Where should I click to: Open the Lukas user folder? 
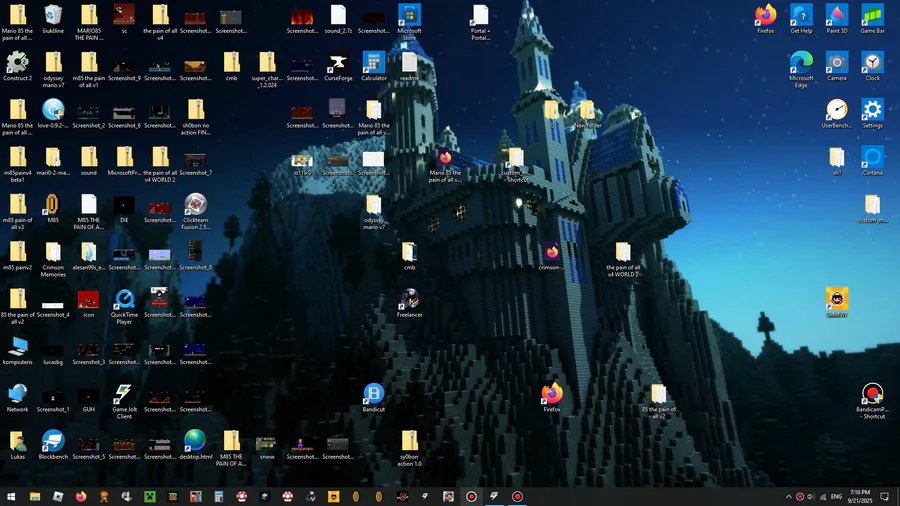pos(17,441)
